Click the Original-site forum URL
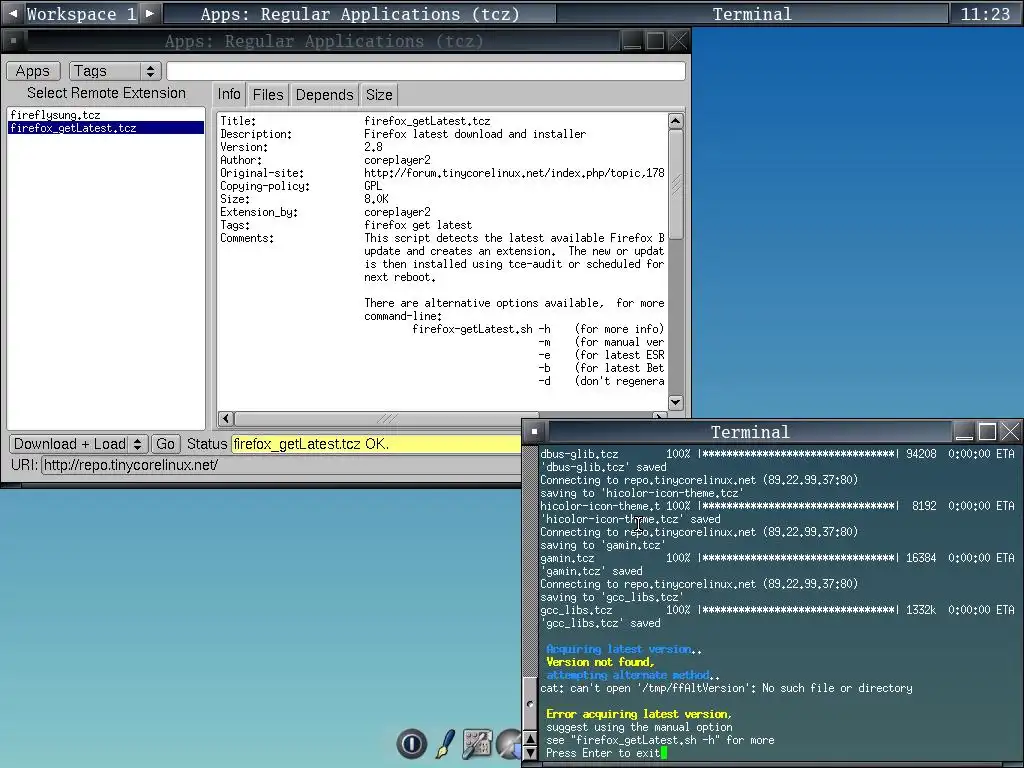Screen dimensions: 1024x768 (514, 173)
